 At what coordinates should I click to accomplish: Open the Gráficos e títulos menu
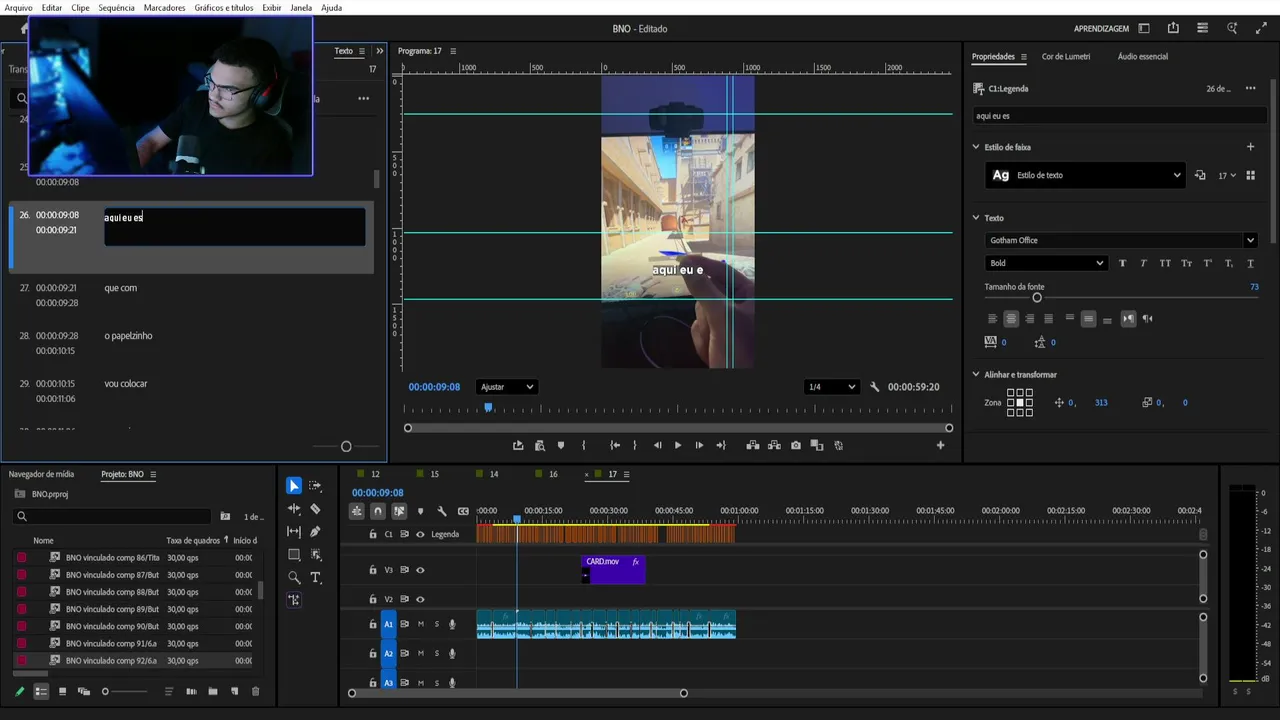point(223,8)
